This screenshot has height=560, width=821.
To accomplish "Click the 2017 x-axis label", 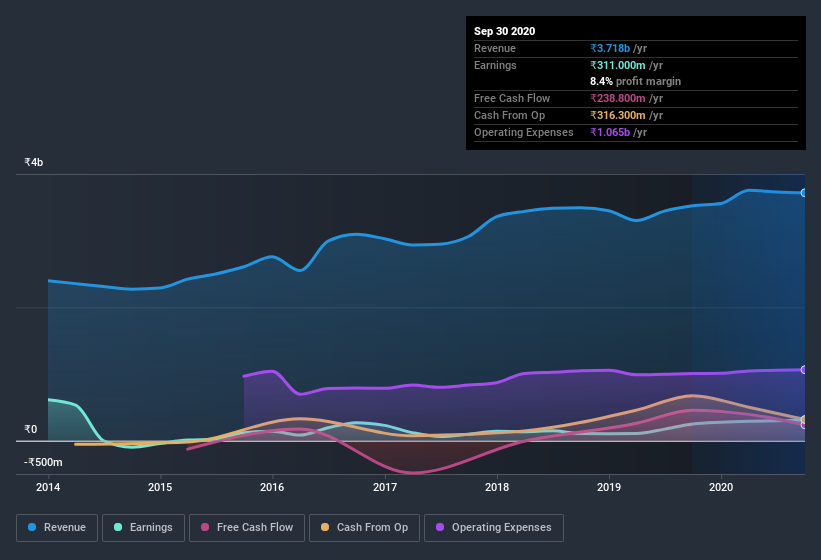I will pos(385,487).
